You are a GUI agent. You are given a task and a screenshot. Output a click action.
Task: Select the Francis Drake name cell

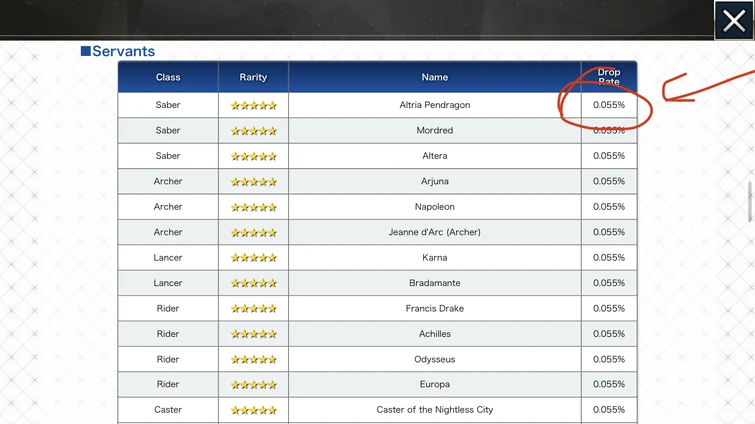coord(435,308)
